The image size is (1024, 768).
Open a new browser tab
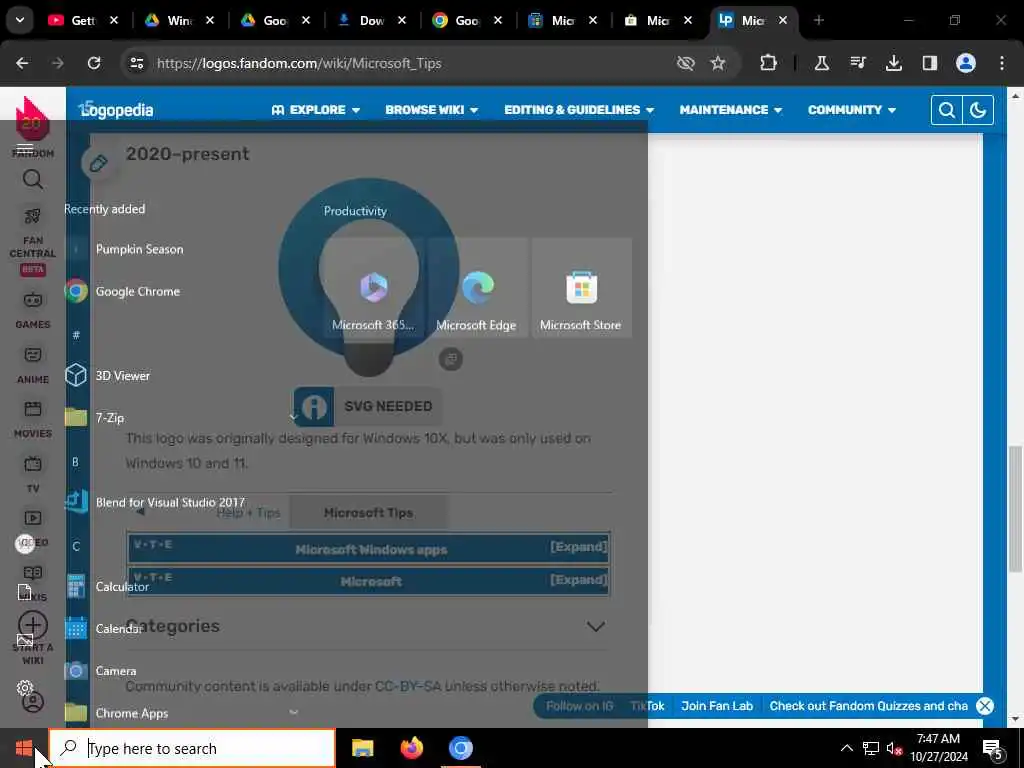click(819, 20)
